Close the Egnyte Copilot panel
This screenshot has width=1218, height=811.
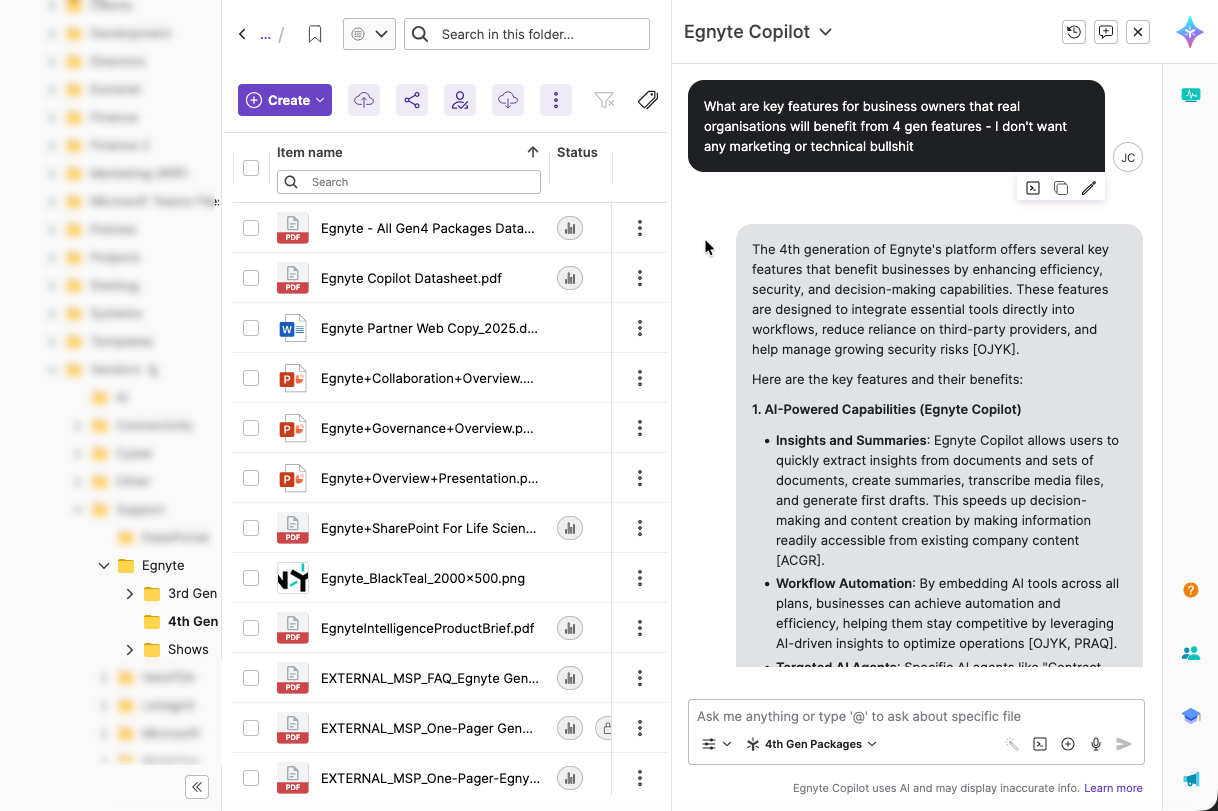pos(1138,32)
